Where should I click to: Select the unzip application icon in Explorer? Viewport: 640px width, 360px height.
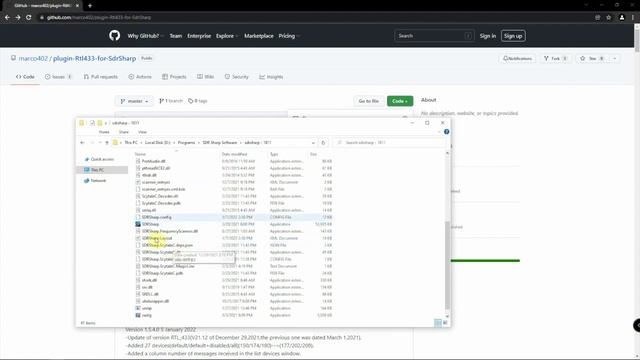[138, 308]
